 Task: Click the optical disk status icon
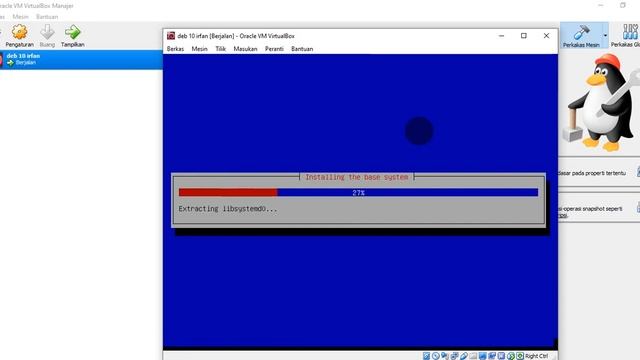tap(436, 356)
